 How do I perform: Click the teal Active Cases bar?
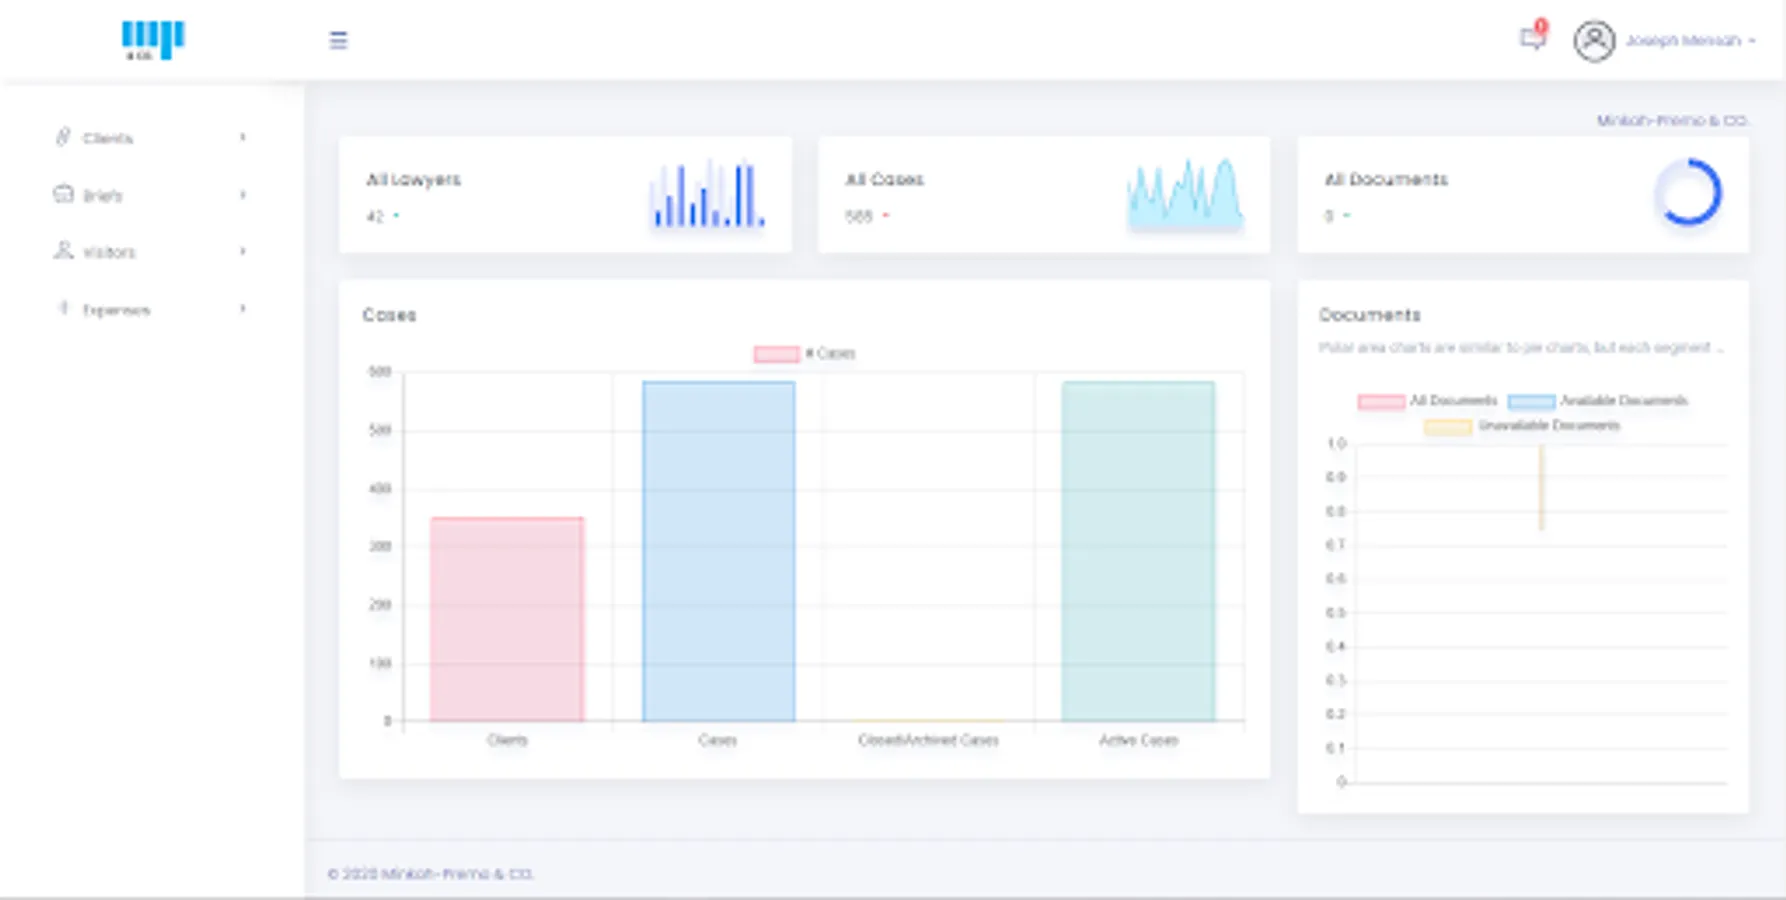point(1138,551)
